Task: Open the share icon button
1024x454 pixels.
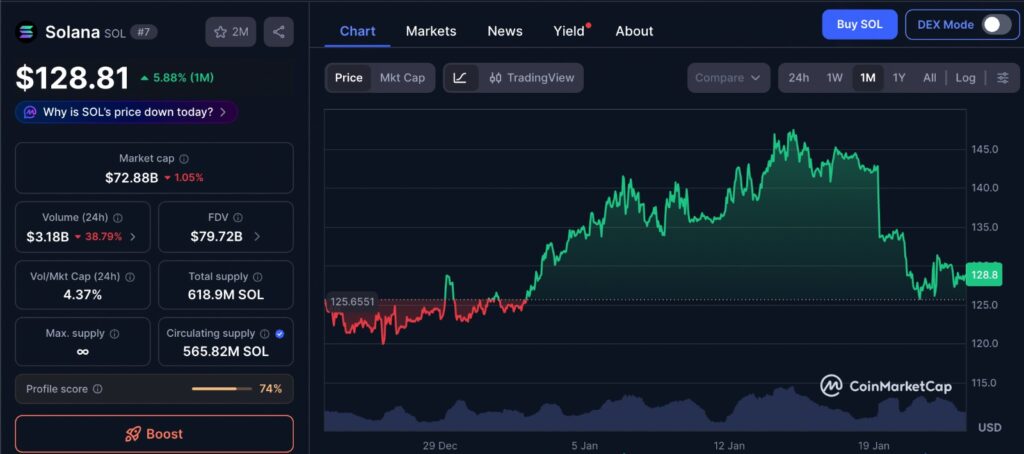Action: coord(279,32)
